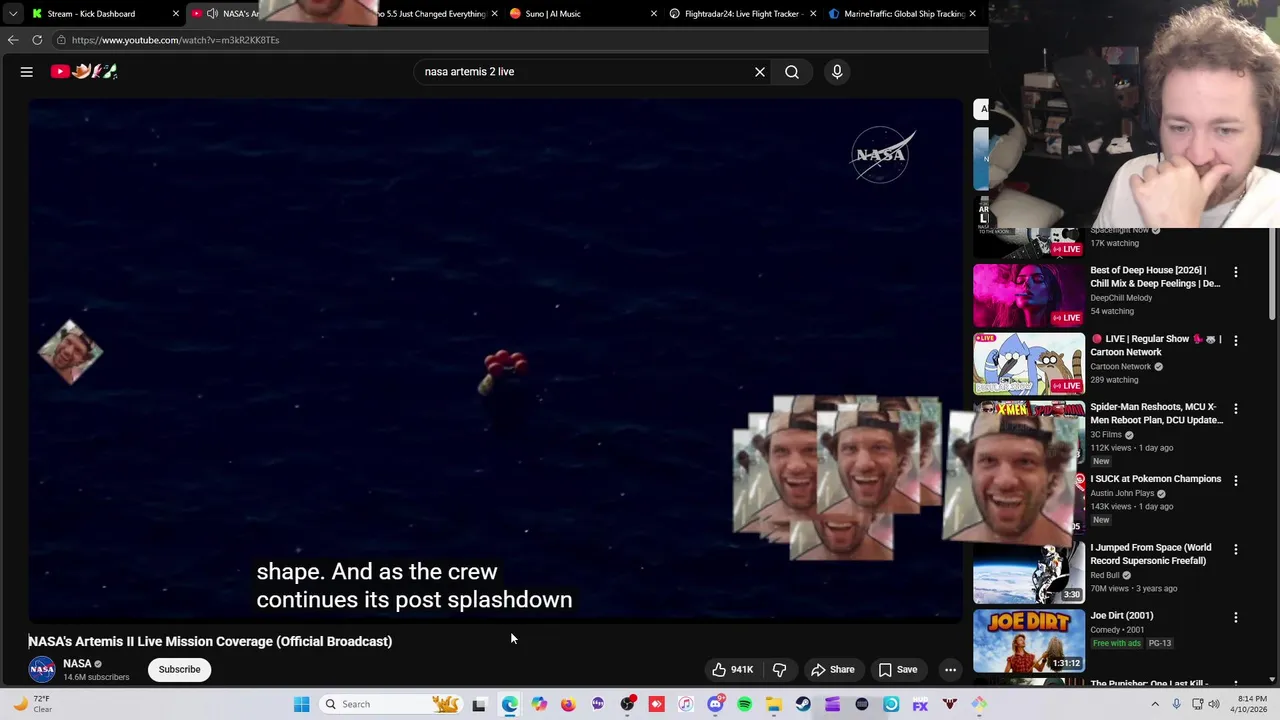Open the weather widget showing 72°F
The height and width of the screenshot is (720, 1280).
(31, 704)
